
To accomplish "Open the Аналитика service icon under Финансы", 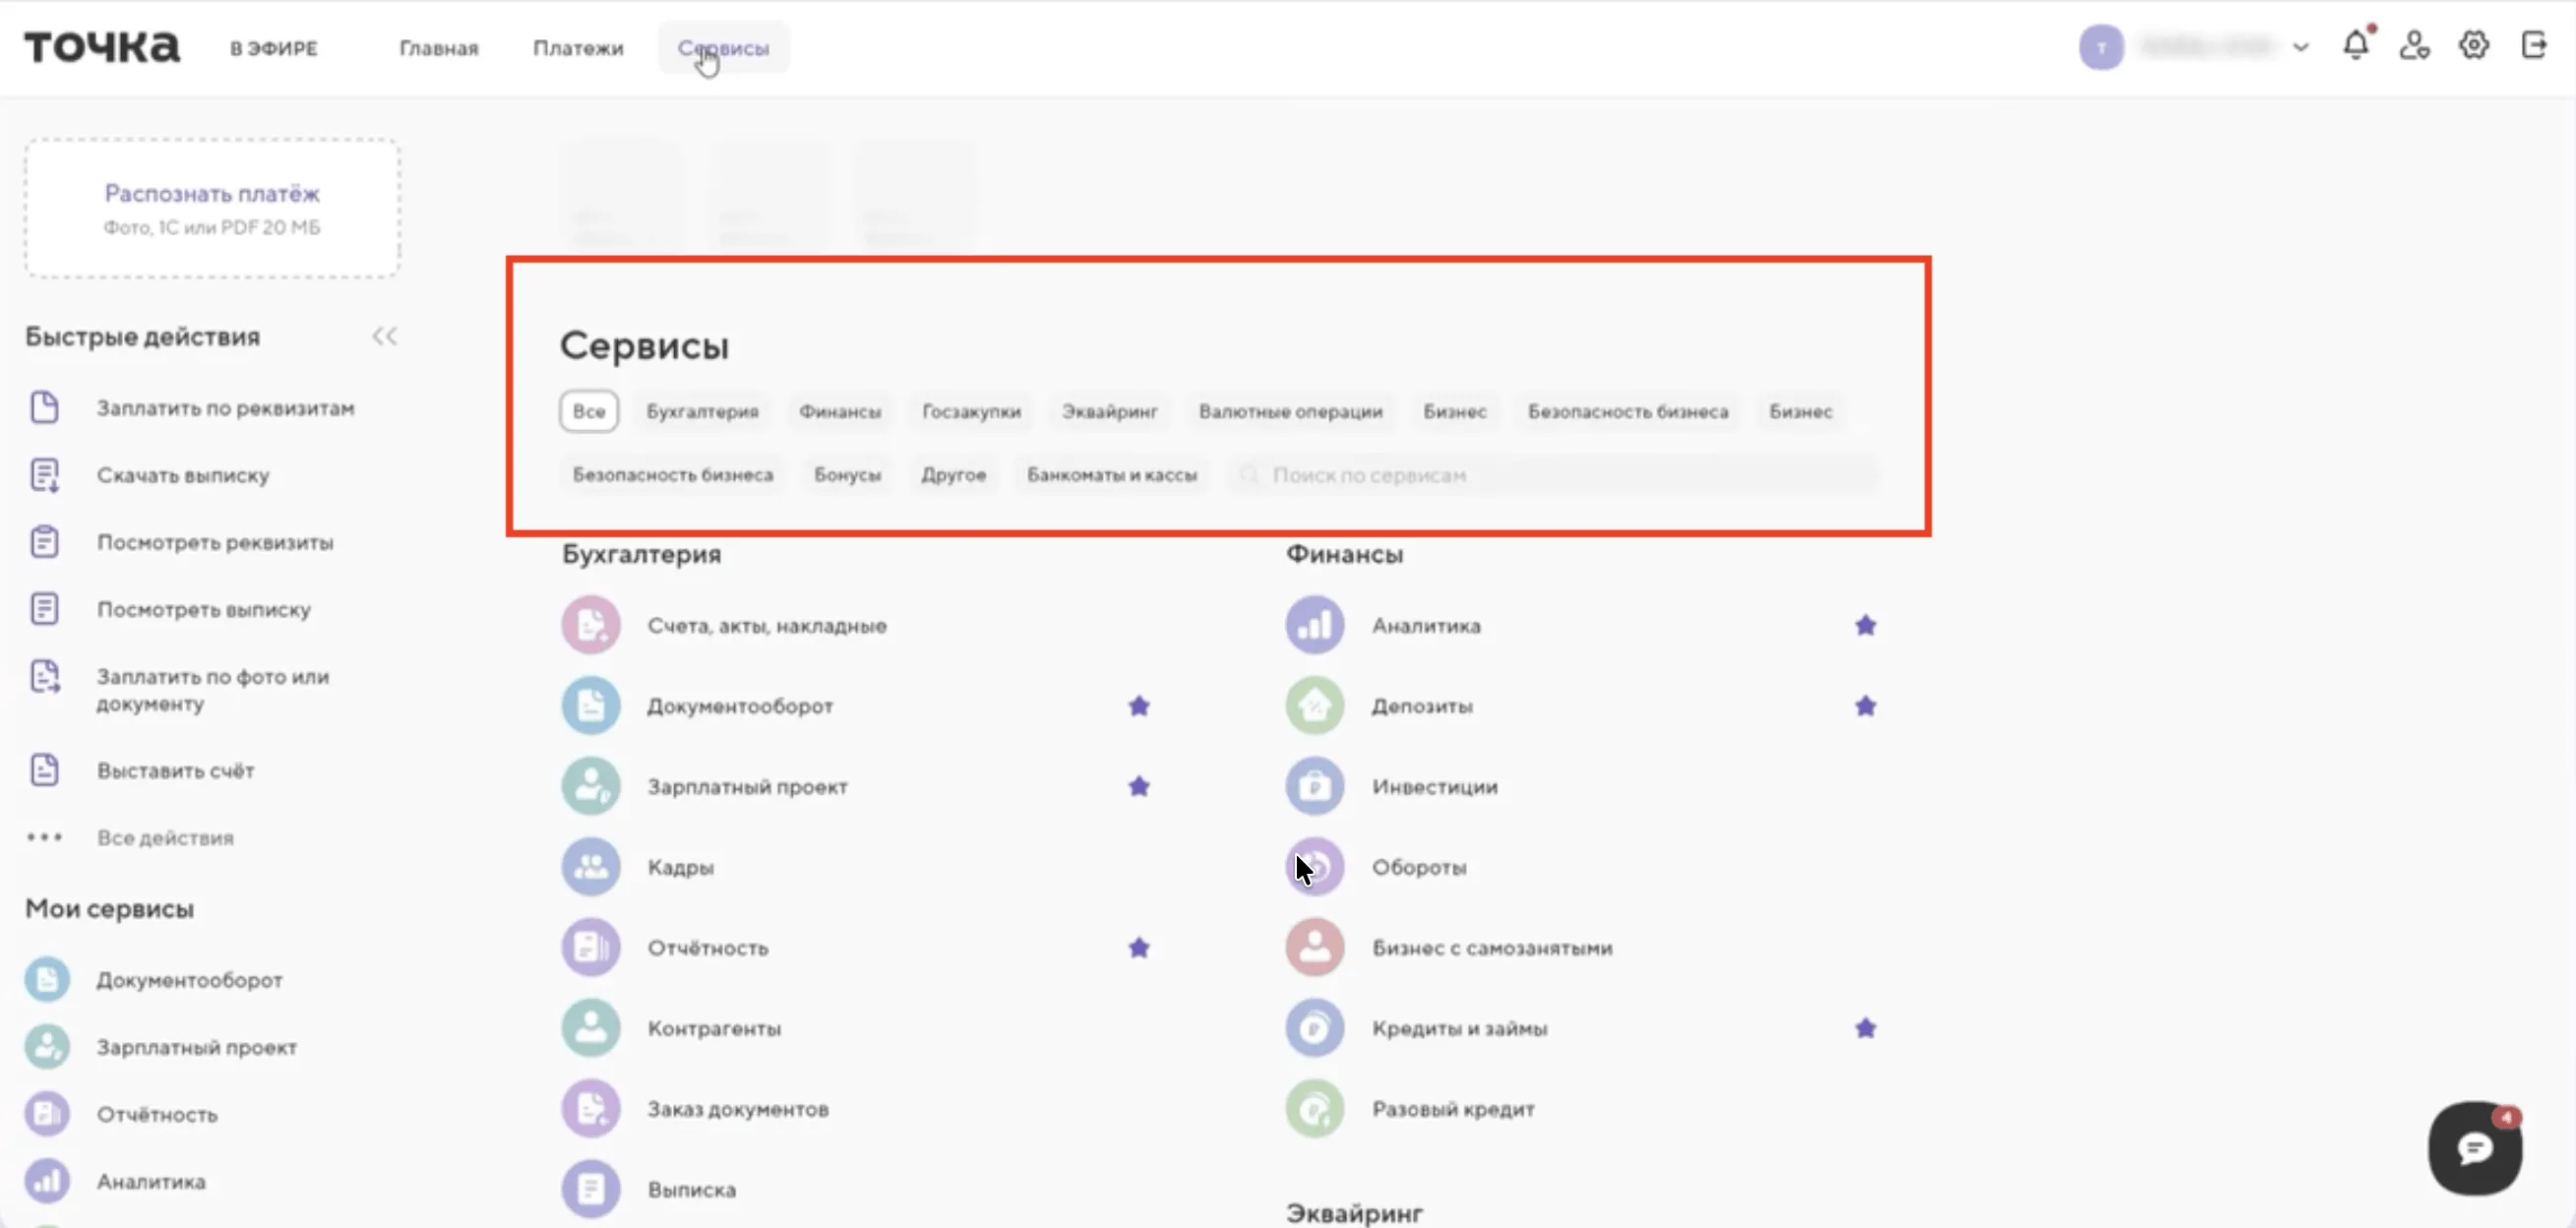I will point(1314,626).
